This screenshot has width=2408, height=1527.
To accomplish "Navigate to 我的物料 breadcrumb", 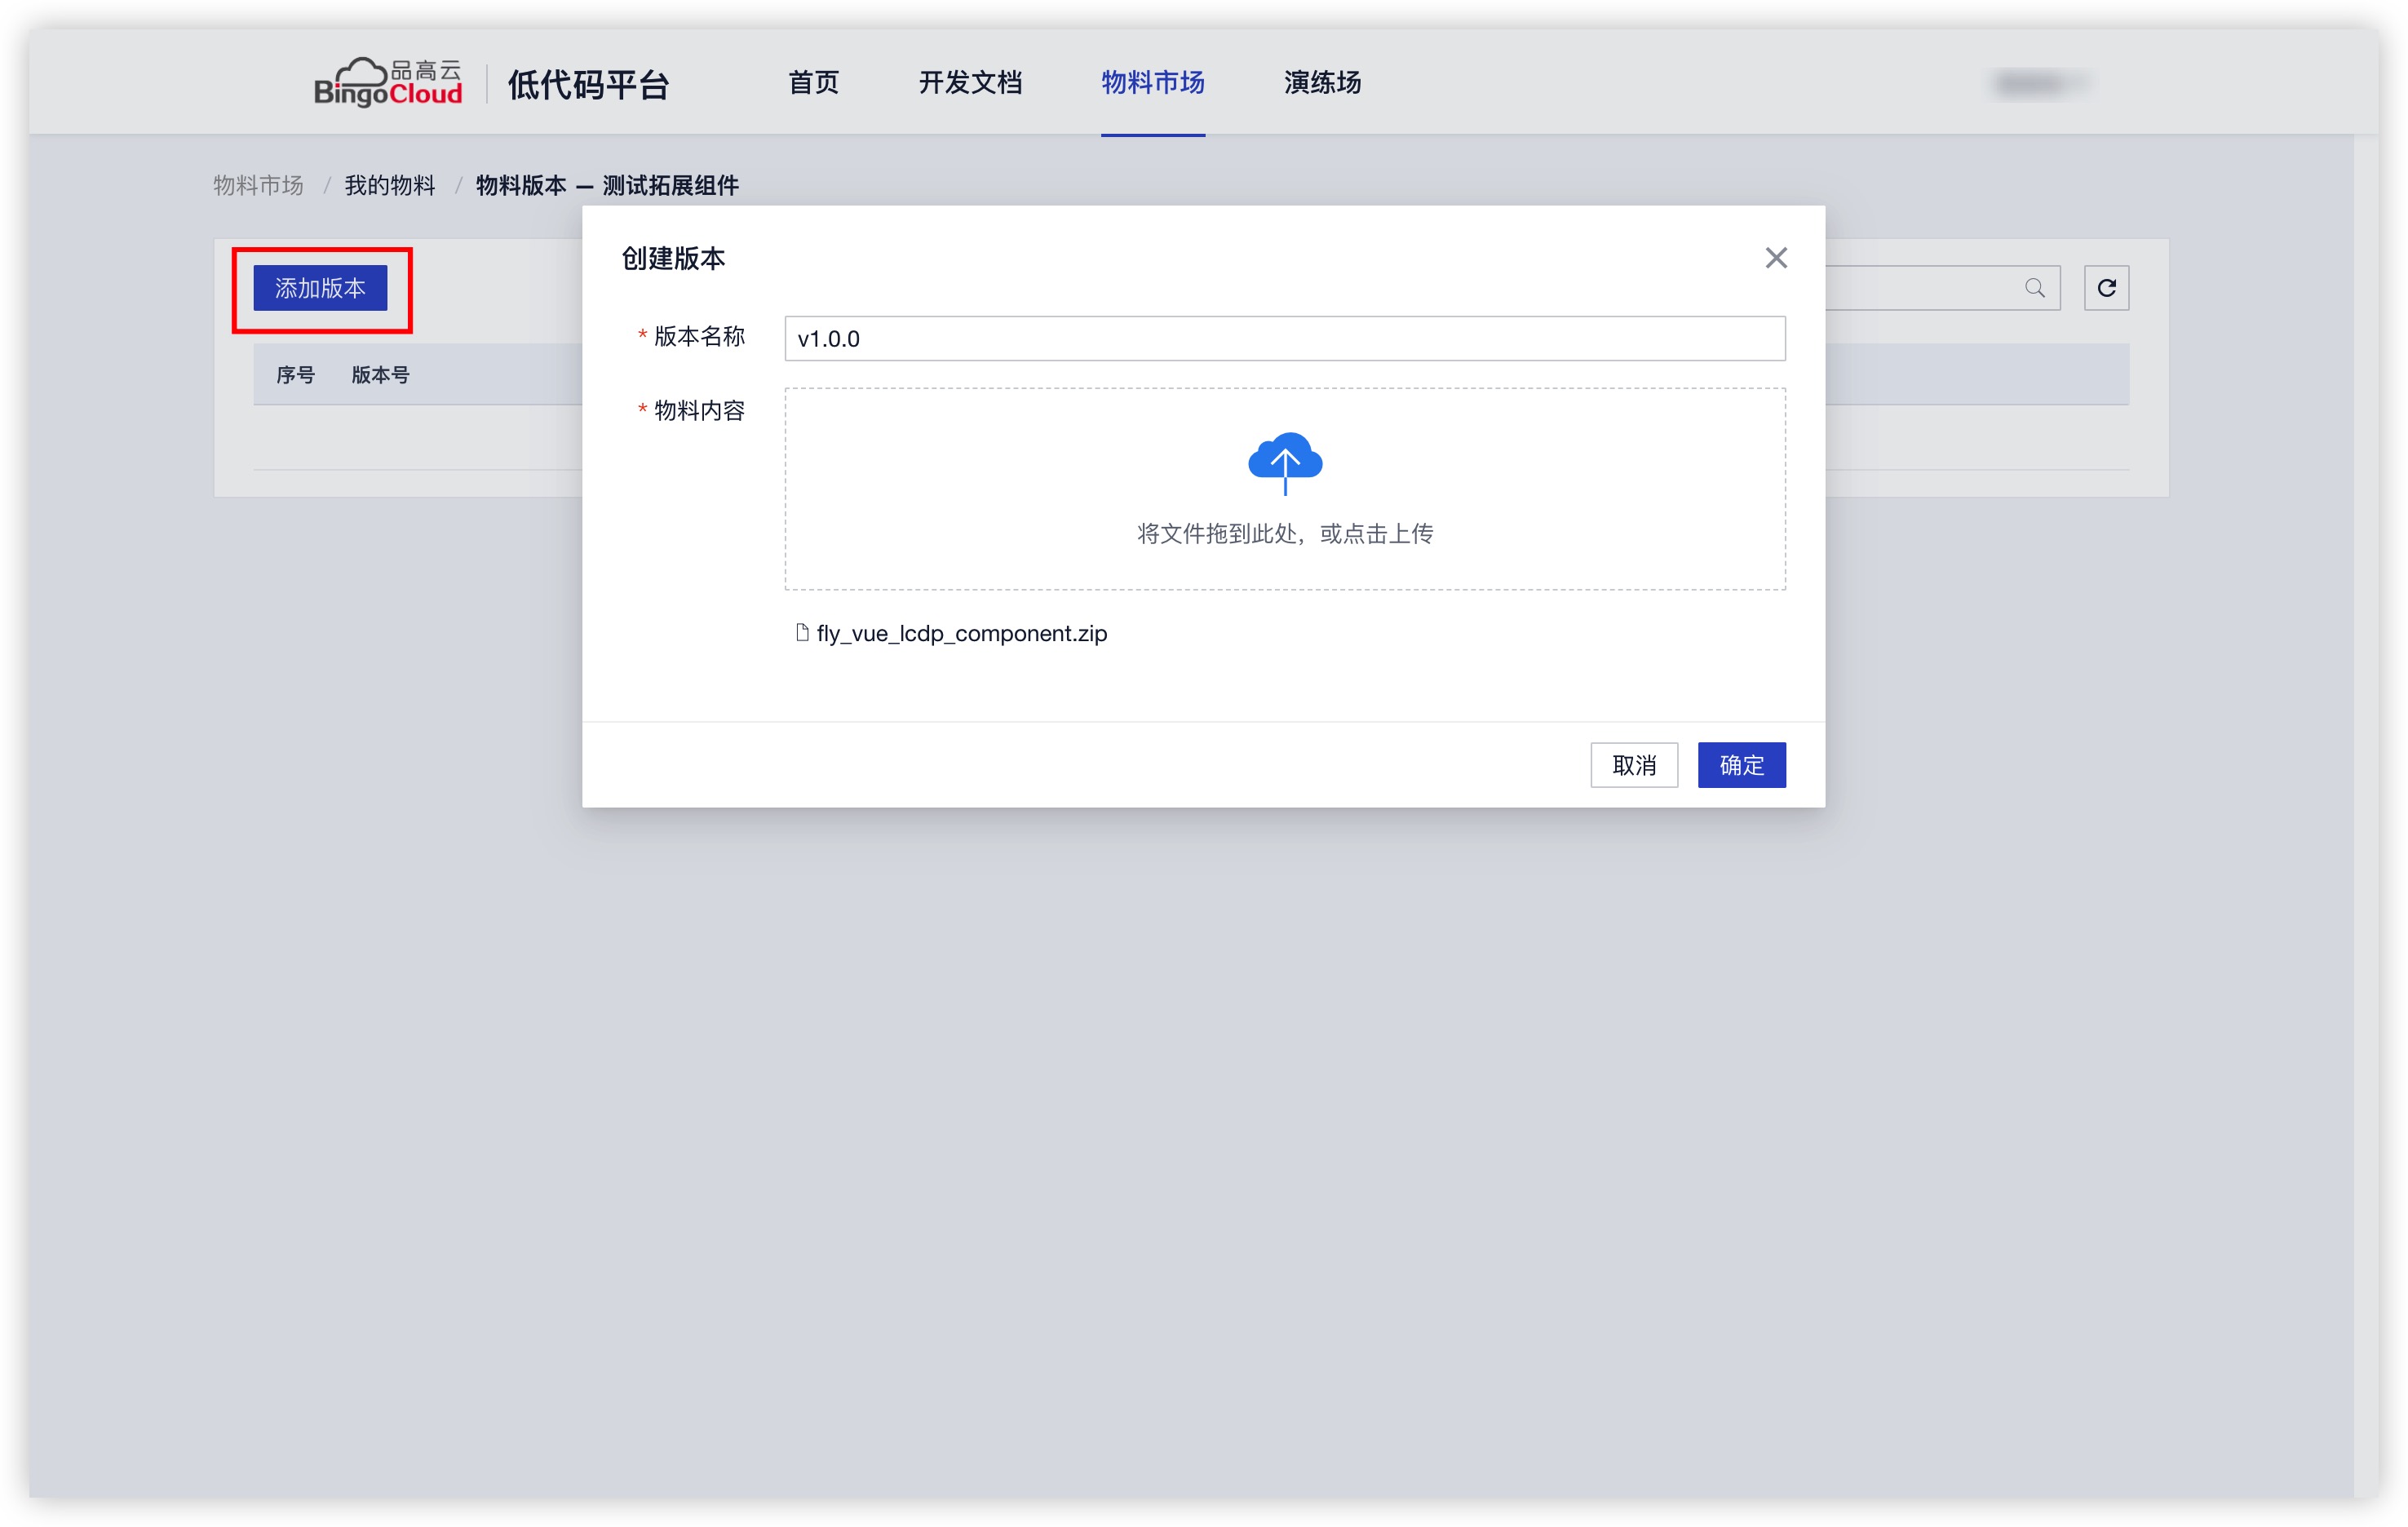I will point(389,185).
